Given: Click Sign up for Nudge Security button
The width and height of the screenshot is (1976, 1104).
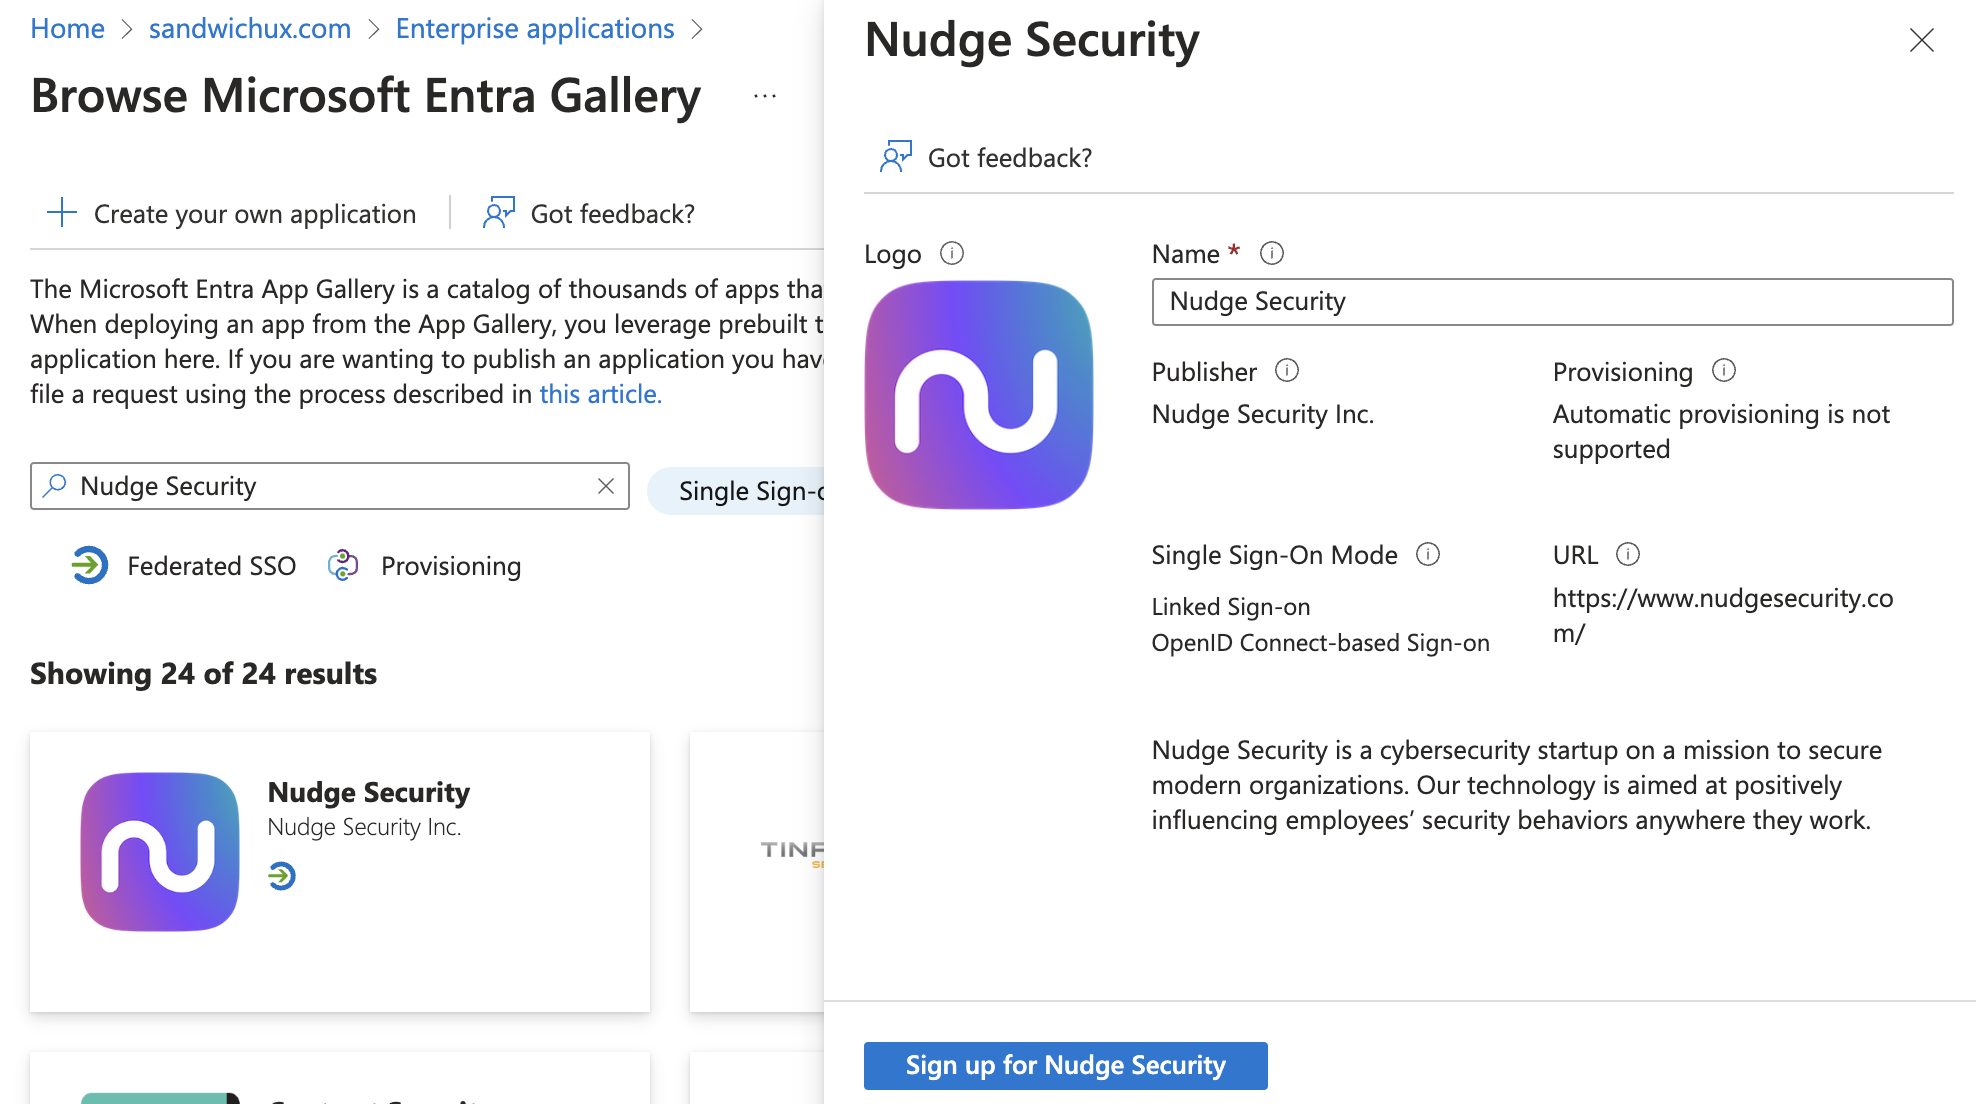Looking at the screenshot, I should tap(1065, 1065).
